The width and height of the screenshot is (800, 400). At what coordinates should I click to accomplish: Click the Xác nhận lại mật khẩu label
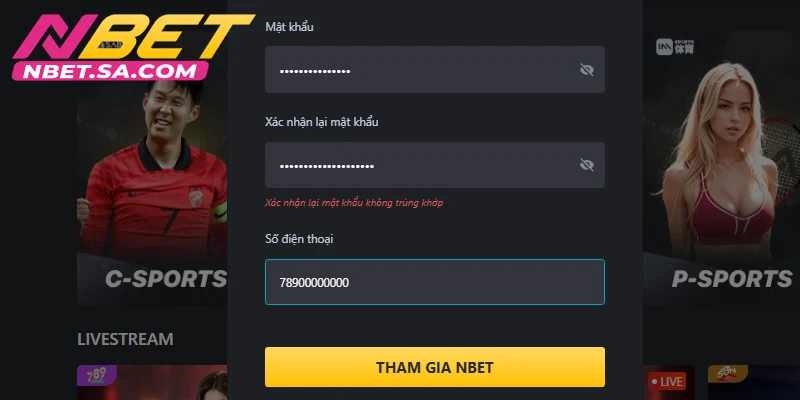tap(322, 122)
